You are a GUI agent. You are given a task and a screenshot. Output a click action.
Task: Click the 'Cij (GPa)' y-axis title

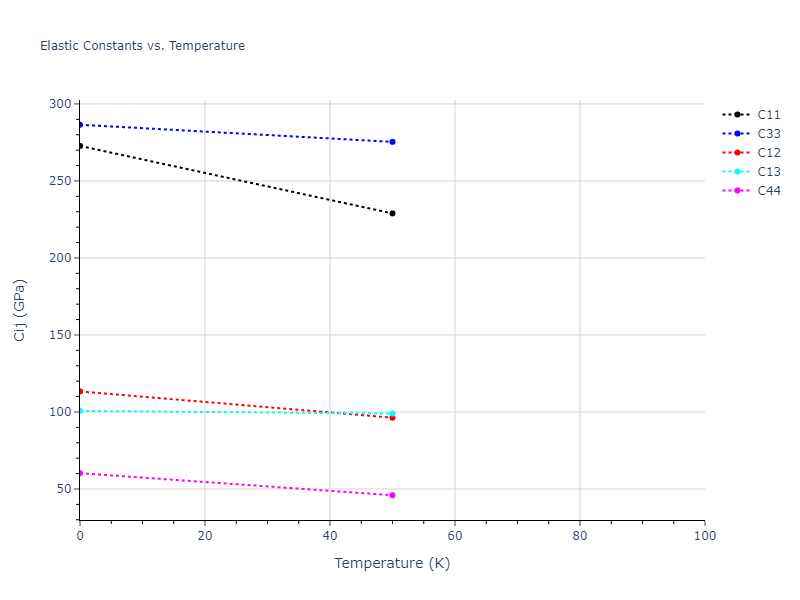pos(20,310)
